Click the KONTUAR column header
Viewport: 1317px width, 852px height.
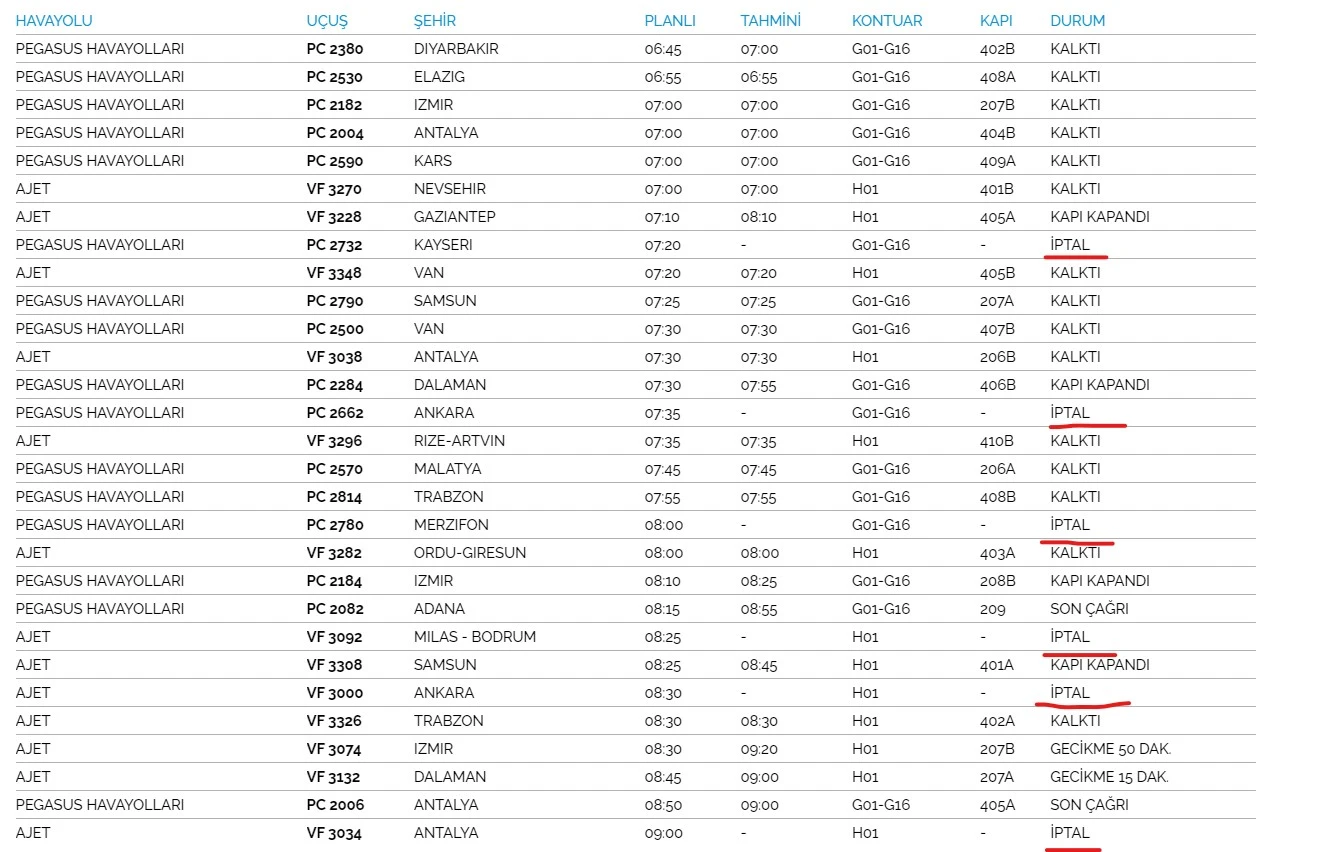pyautogui.click(x=886, y=20)
